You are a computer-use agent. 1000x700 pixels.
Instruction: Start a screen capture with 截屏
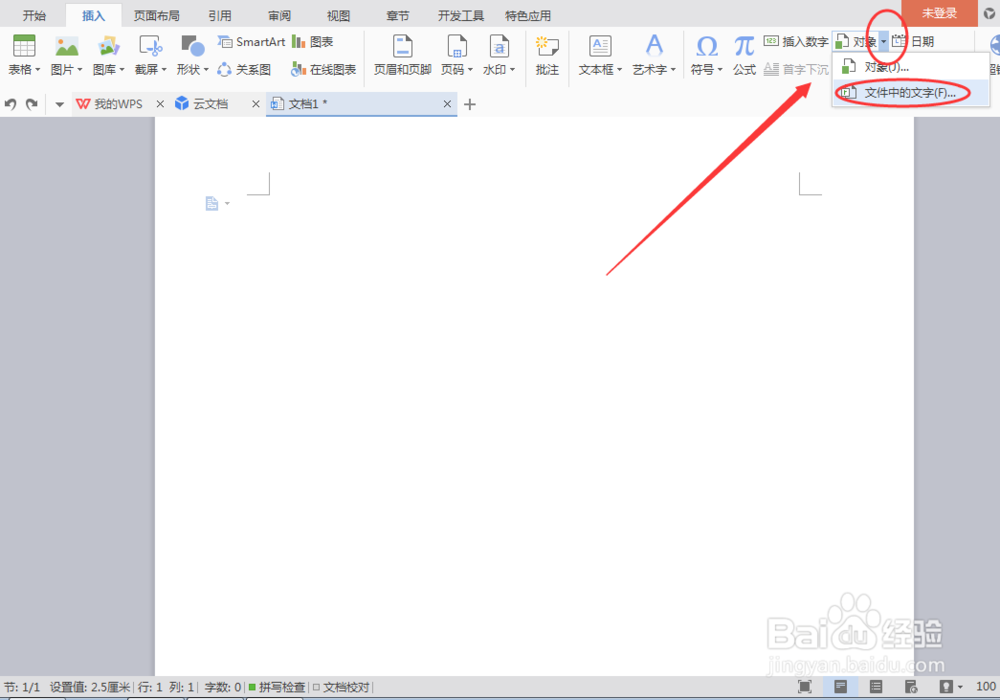tap(151, 47)
